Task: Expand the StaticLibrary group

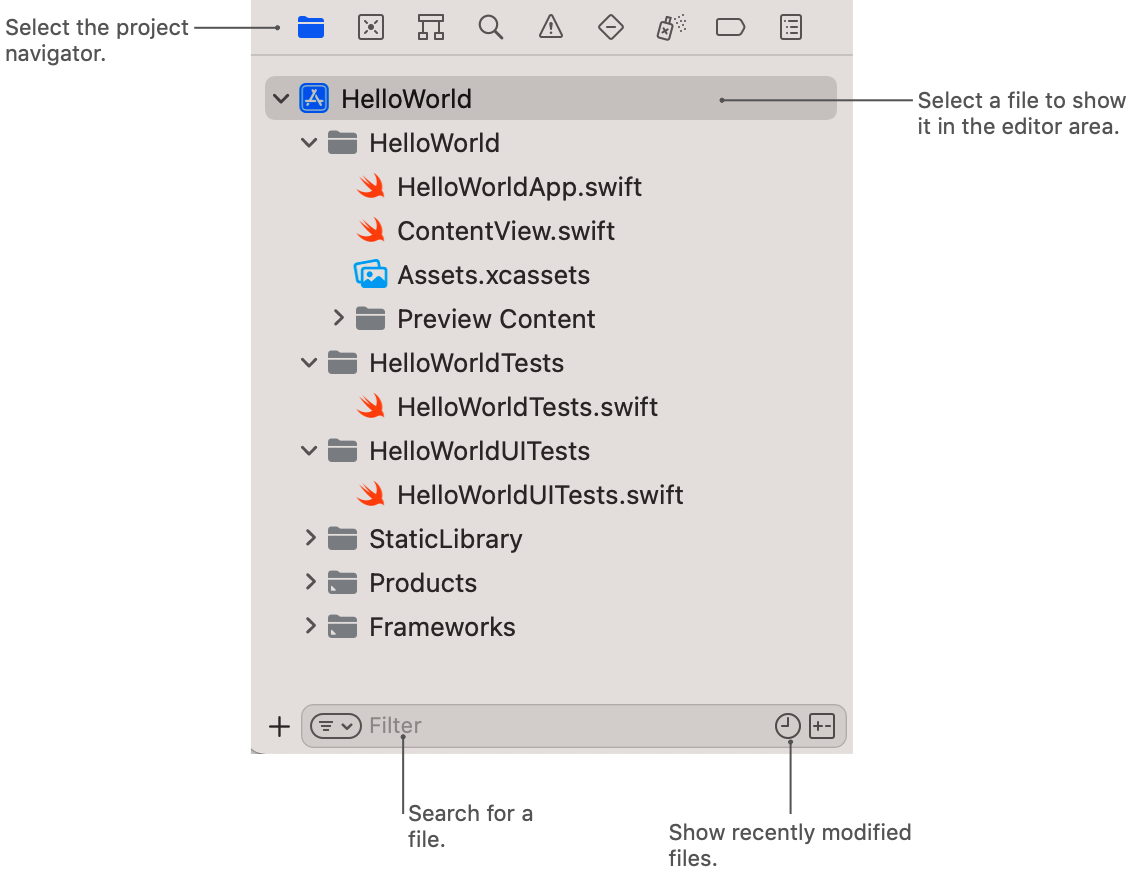Action: click(x=311, y=538)
